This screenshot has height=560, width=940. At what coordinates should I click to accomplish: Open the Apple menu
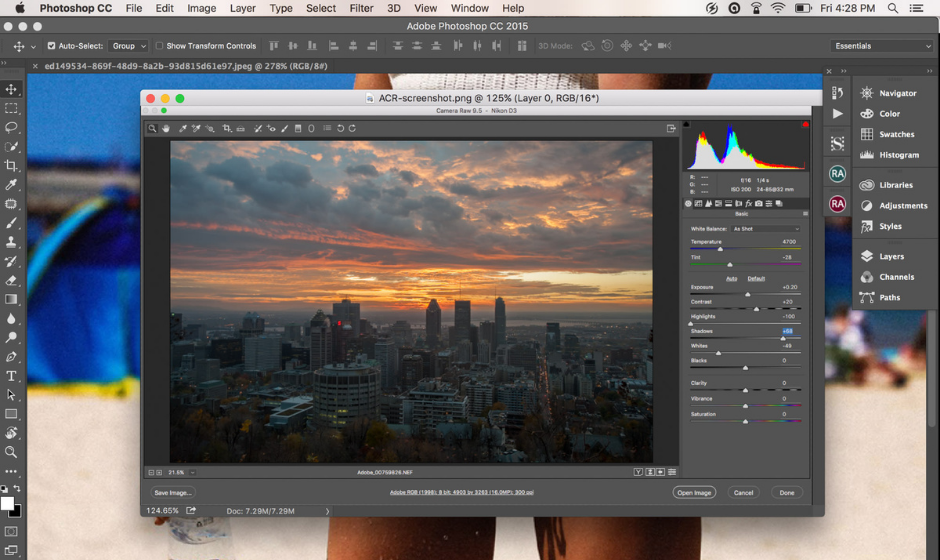pyautogui.click(x=20, y=8)
